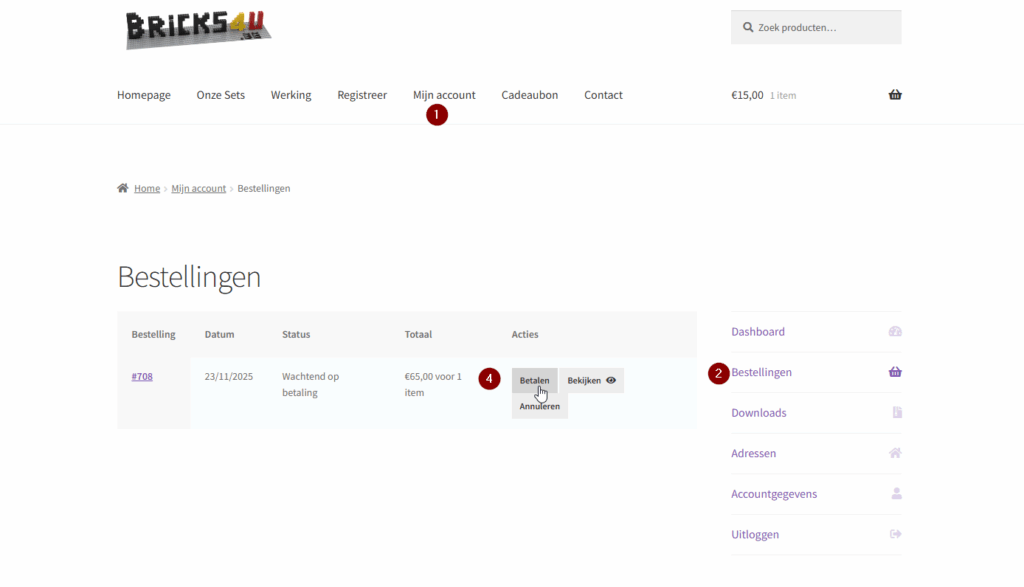Click the magnifier icon in search box

(x=748, y=28)
